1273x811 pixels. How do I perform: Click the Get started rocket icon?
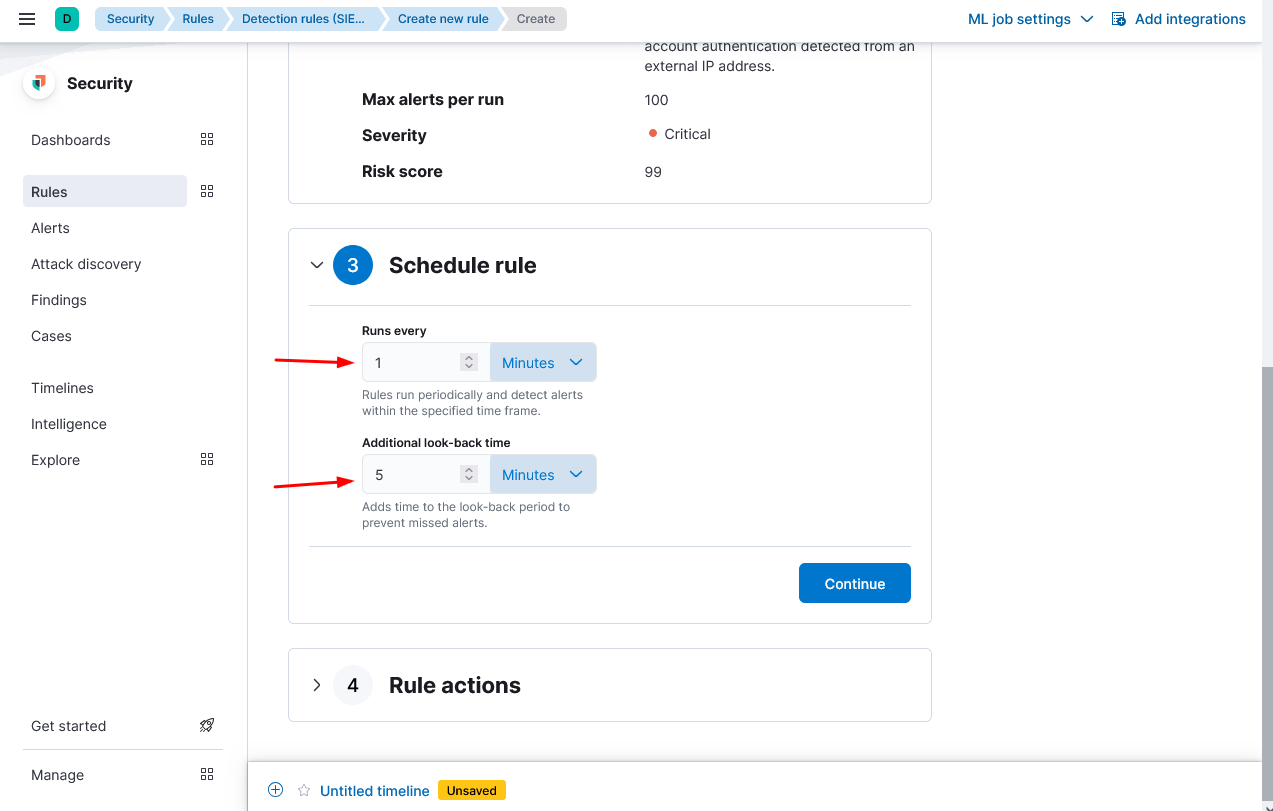tap(207, 726)
